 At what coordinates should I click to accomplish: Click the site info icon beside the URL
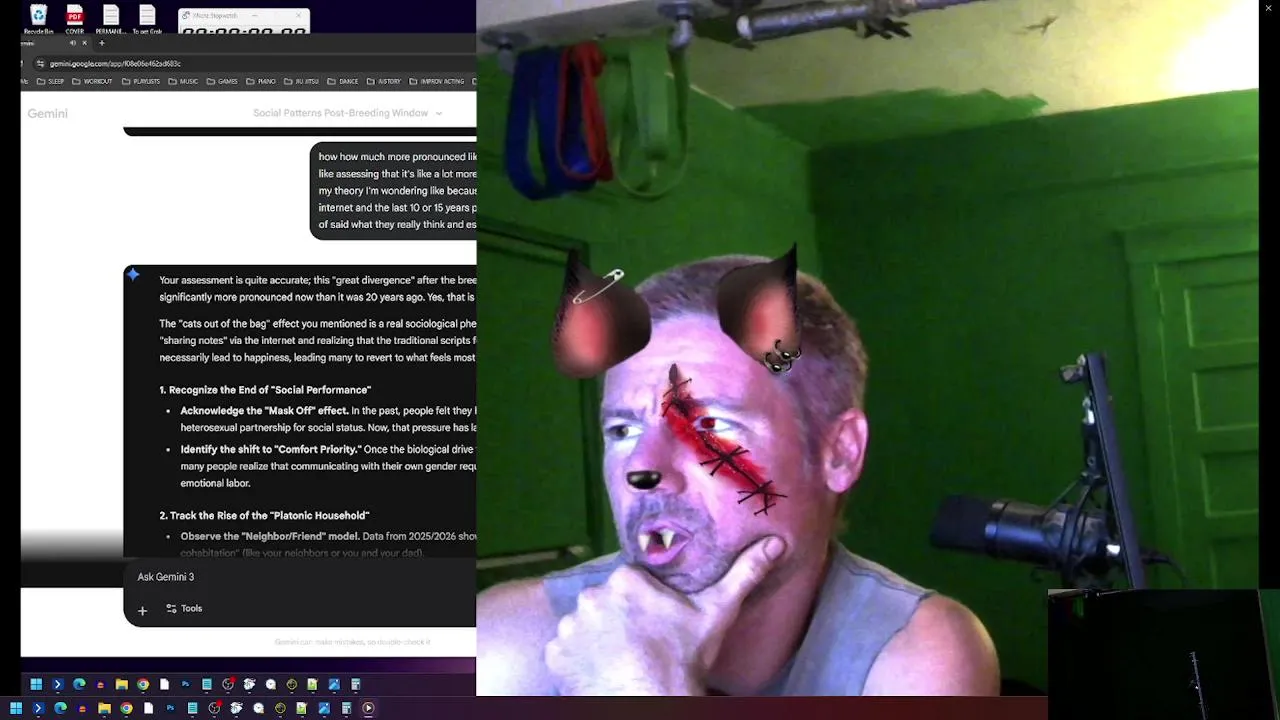[40, 64]
